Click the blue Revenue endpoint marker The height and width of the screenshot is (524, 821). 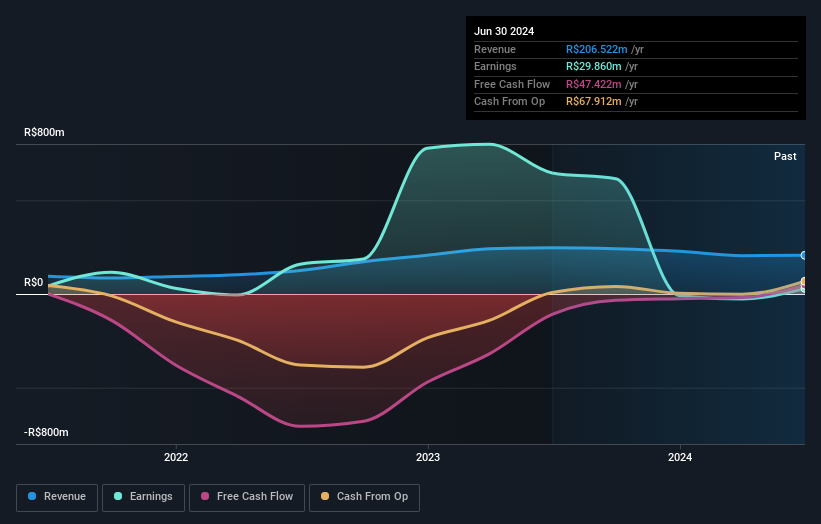point(804,255)
